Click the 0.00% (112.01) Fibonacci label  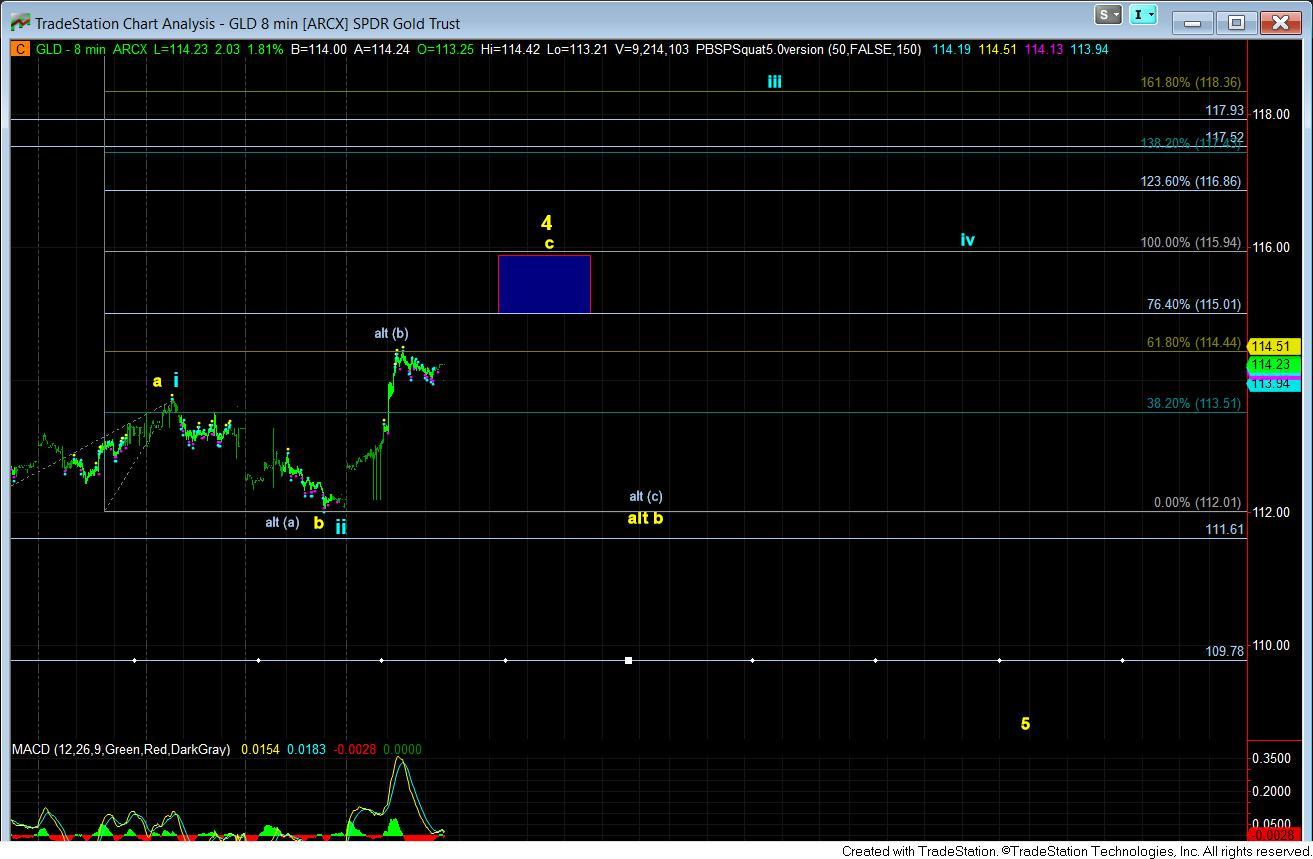point(1197,503)
